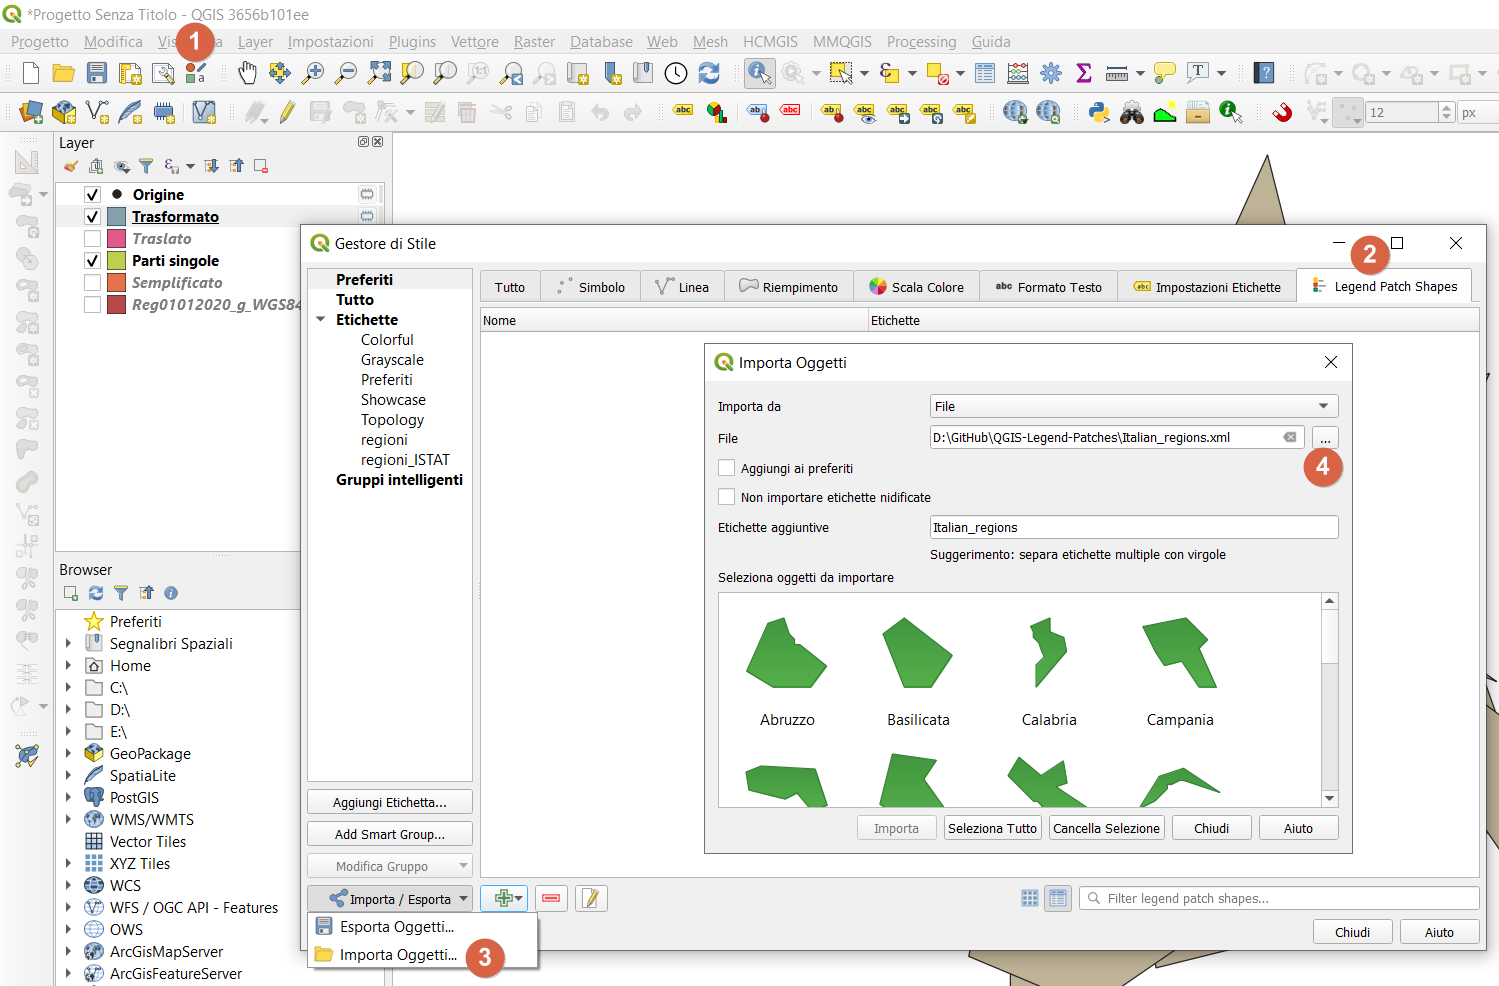The width and height of the screenshot is (1499, 986).
Task: Click the green plus add item button
Action: [504, 899]
